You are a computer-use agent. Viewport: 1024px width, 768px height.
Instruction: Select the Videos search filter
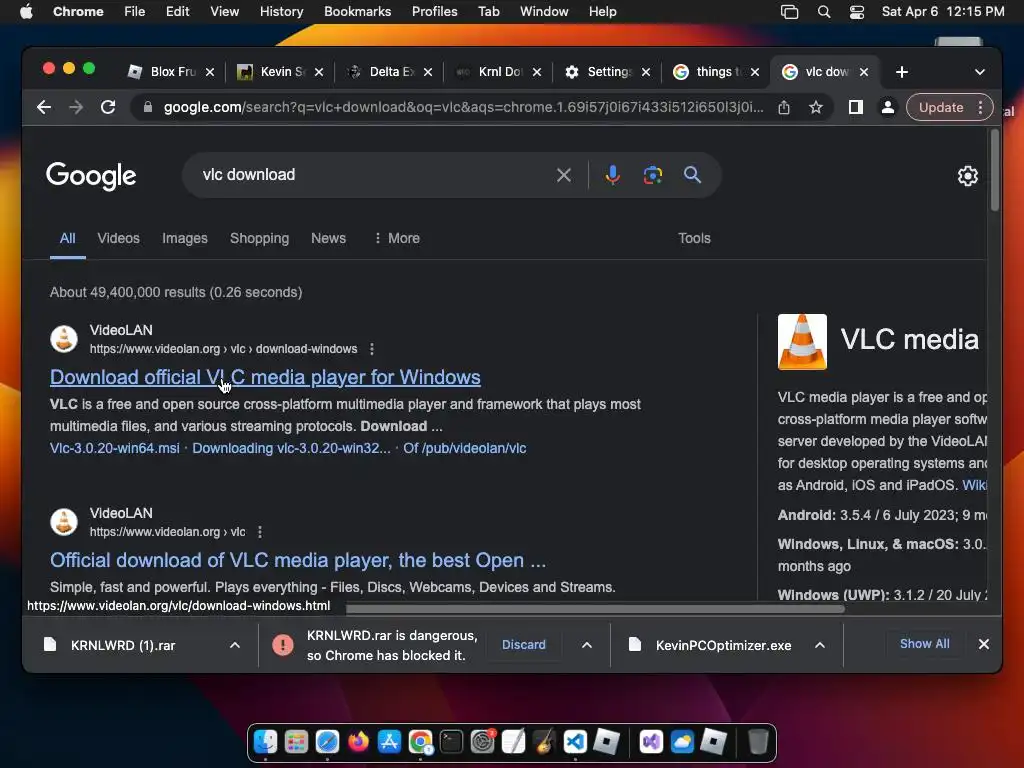click(118, 238)
